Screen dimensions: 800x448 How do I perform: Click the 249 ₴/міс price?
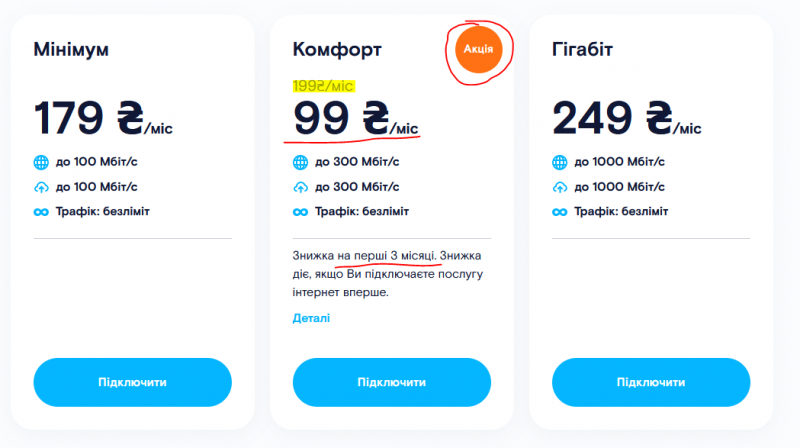626,118
